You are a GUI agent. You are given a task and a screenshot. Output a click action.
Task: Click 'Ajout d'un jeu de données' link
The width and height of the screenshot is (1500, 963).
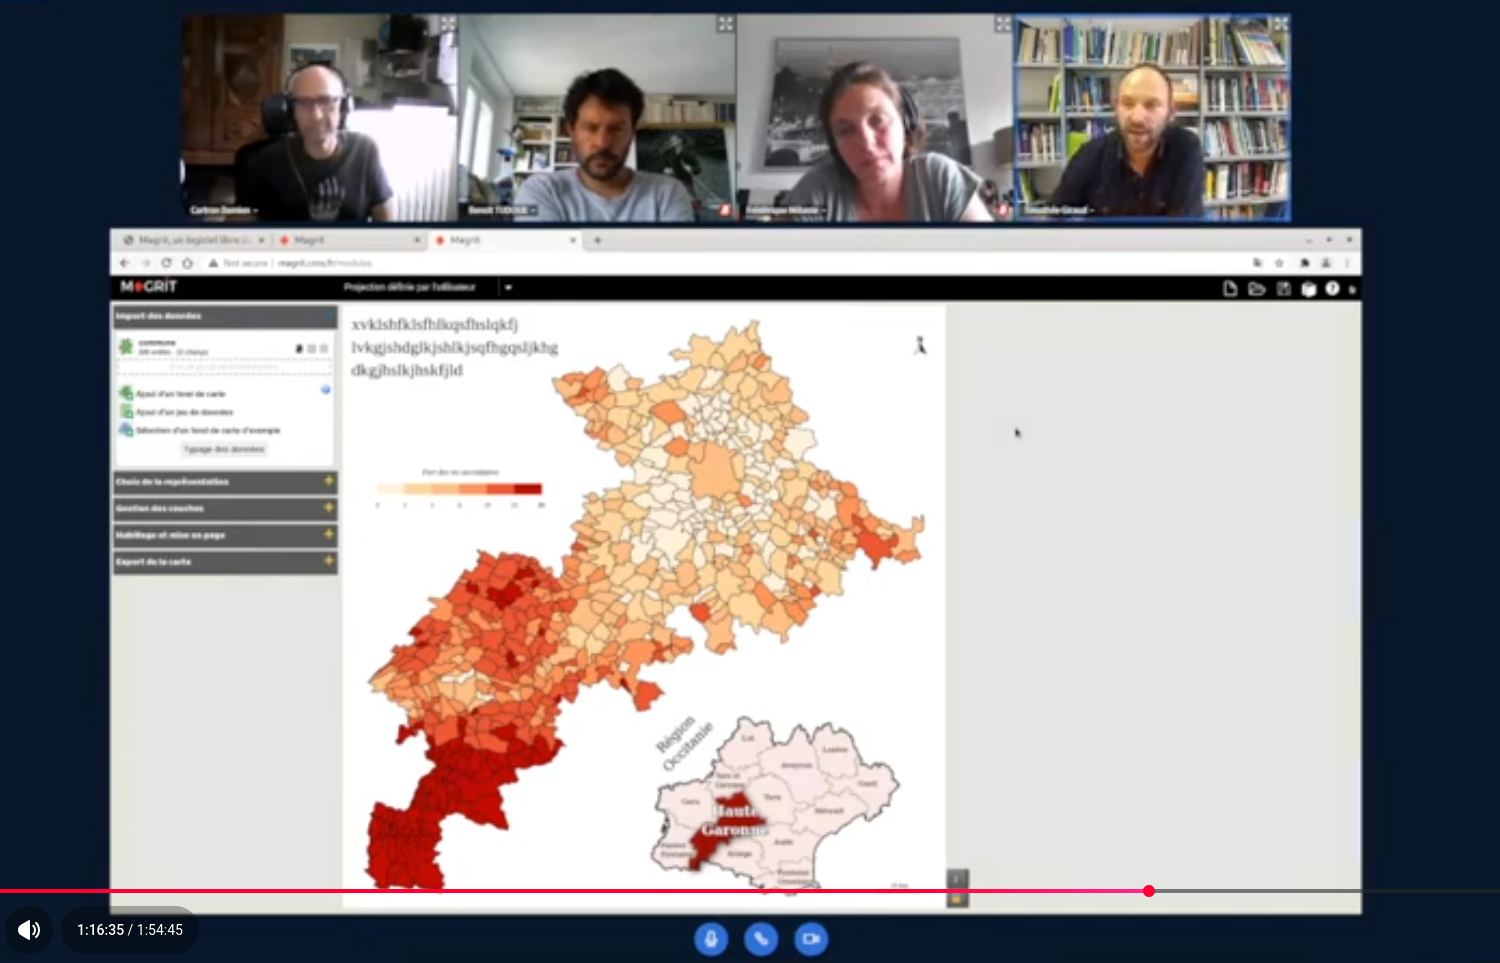(184, 412)
